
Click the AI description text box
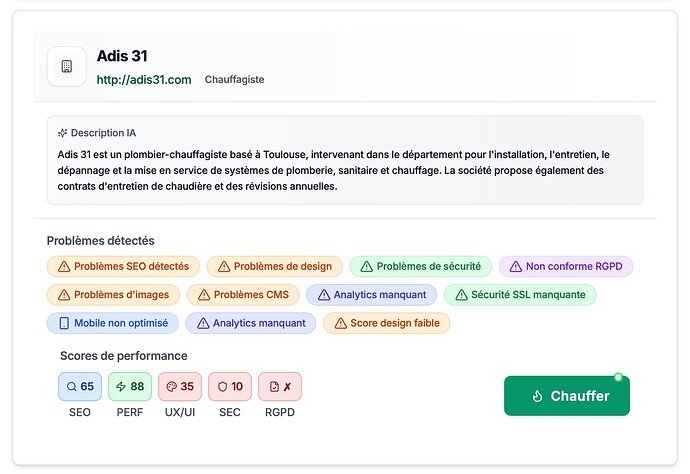[x=345, y=170]
